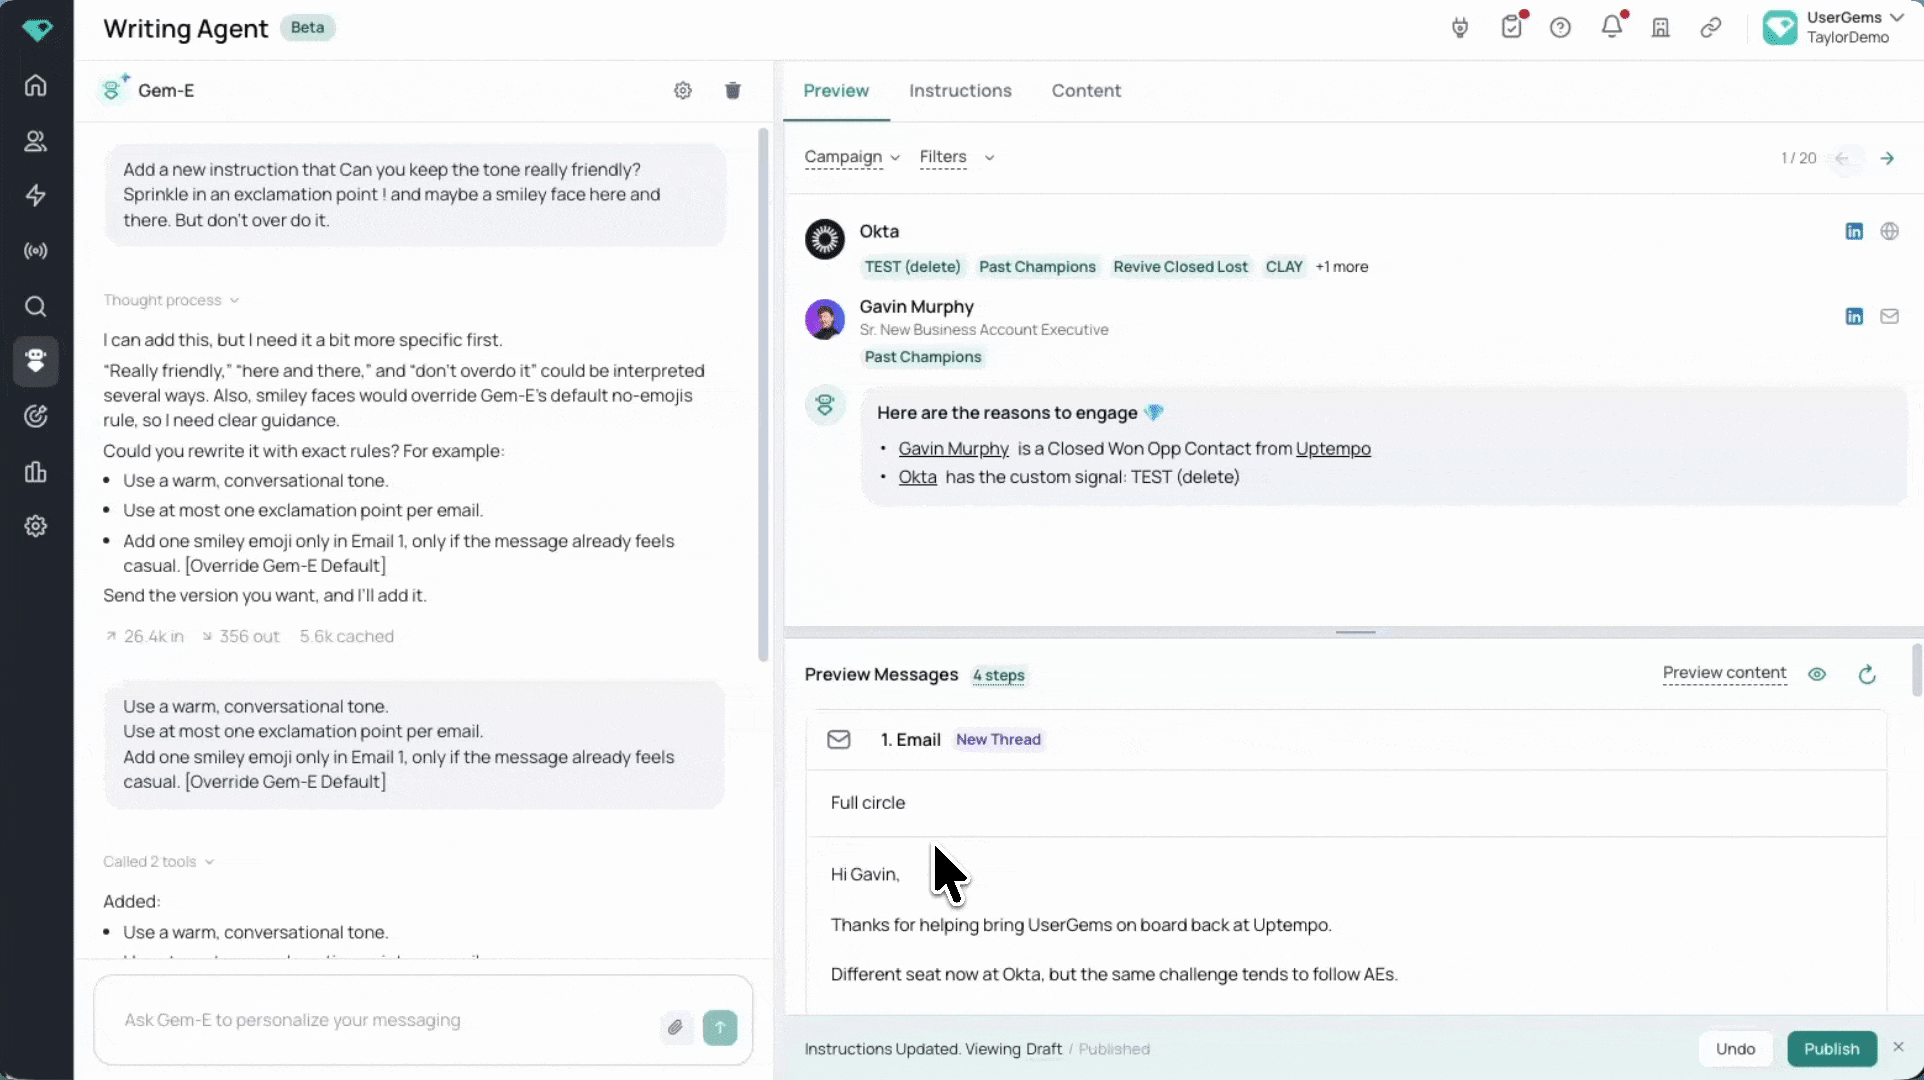1924x1080 pixels.
Task: Open Gem-E chat settings gear
Action: pos(683,90)
